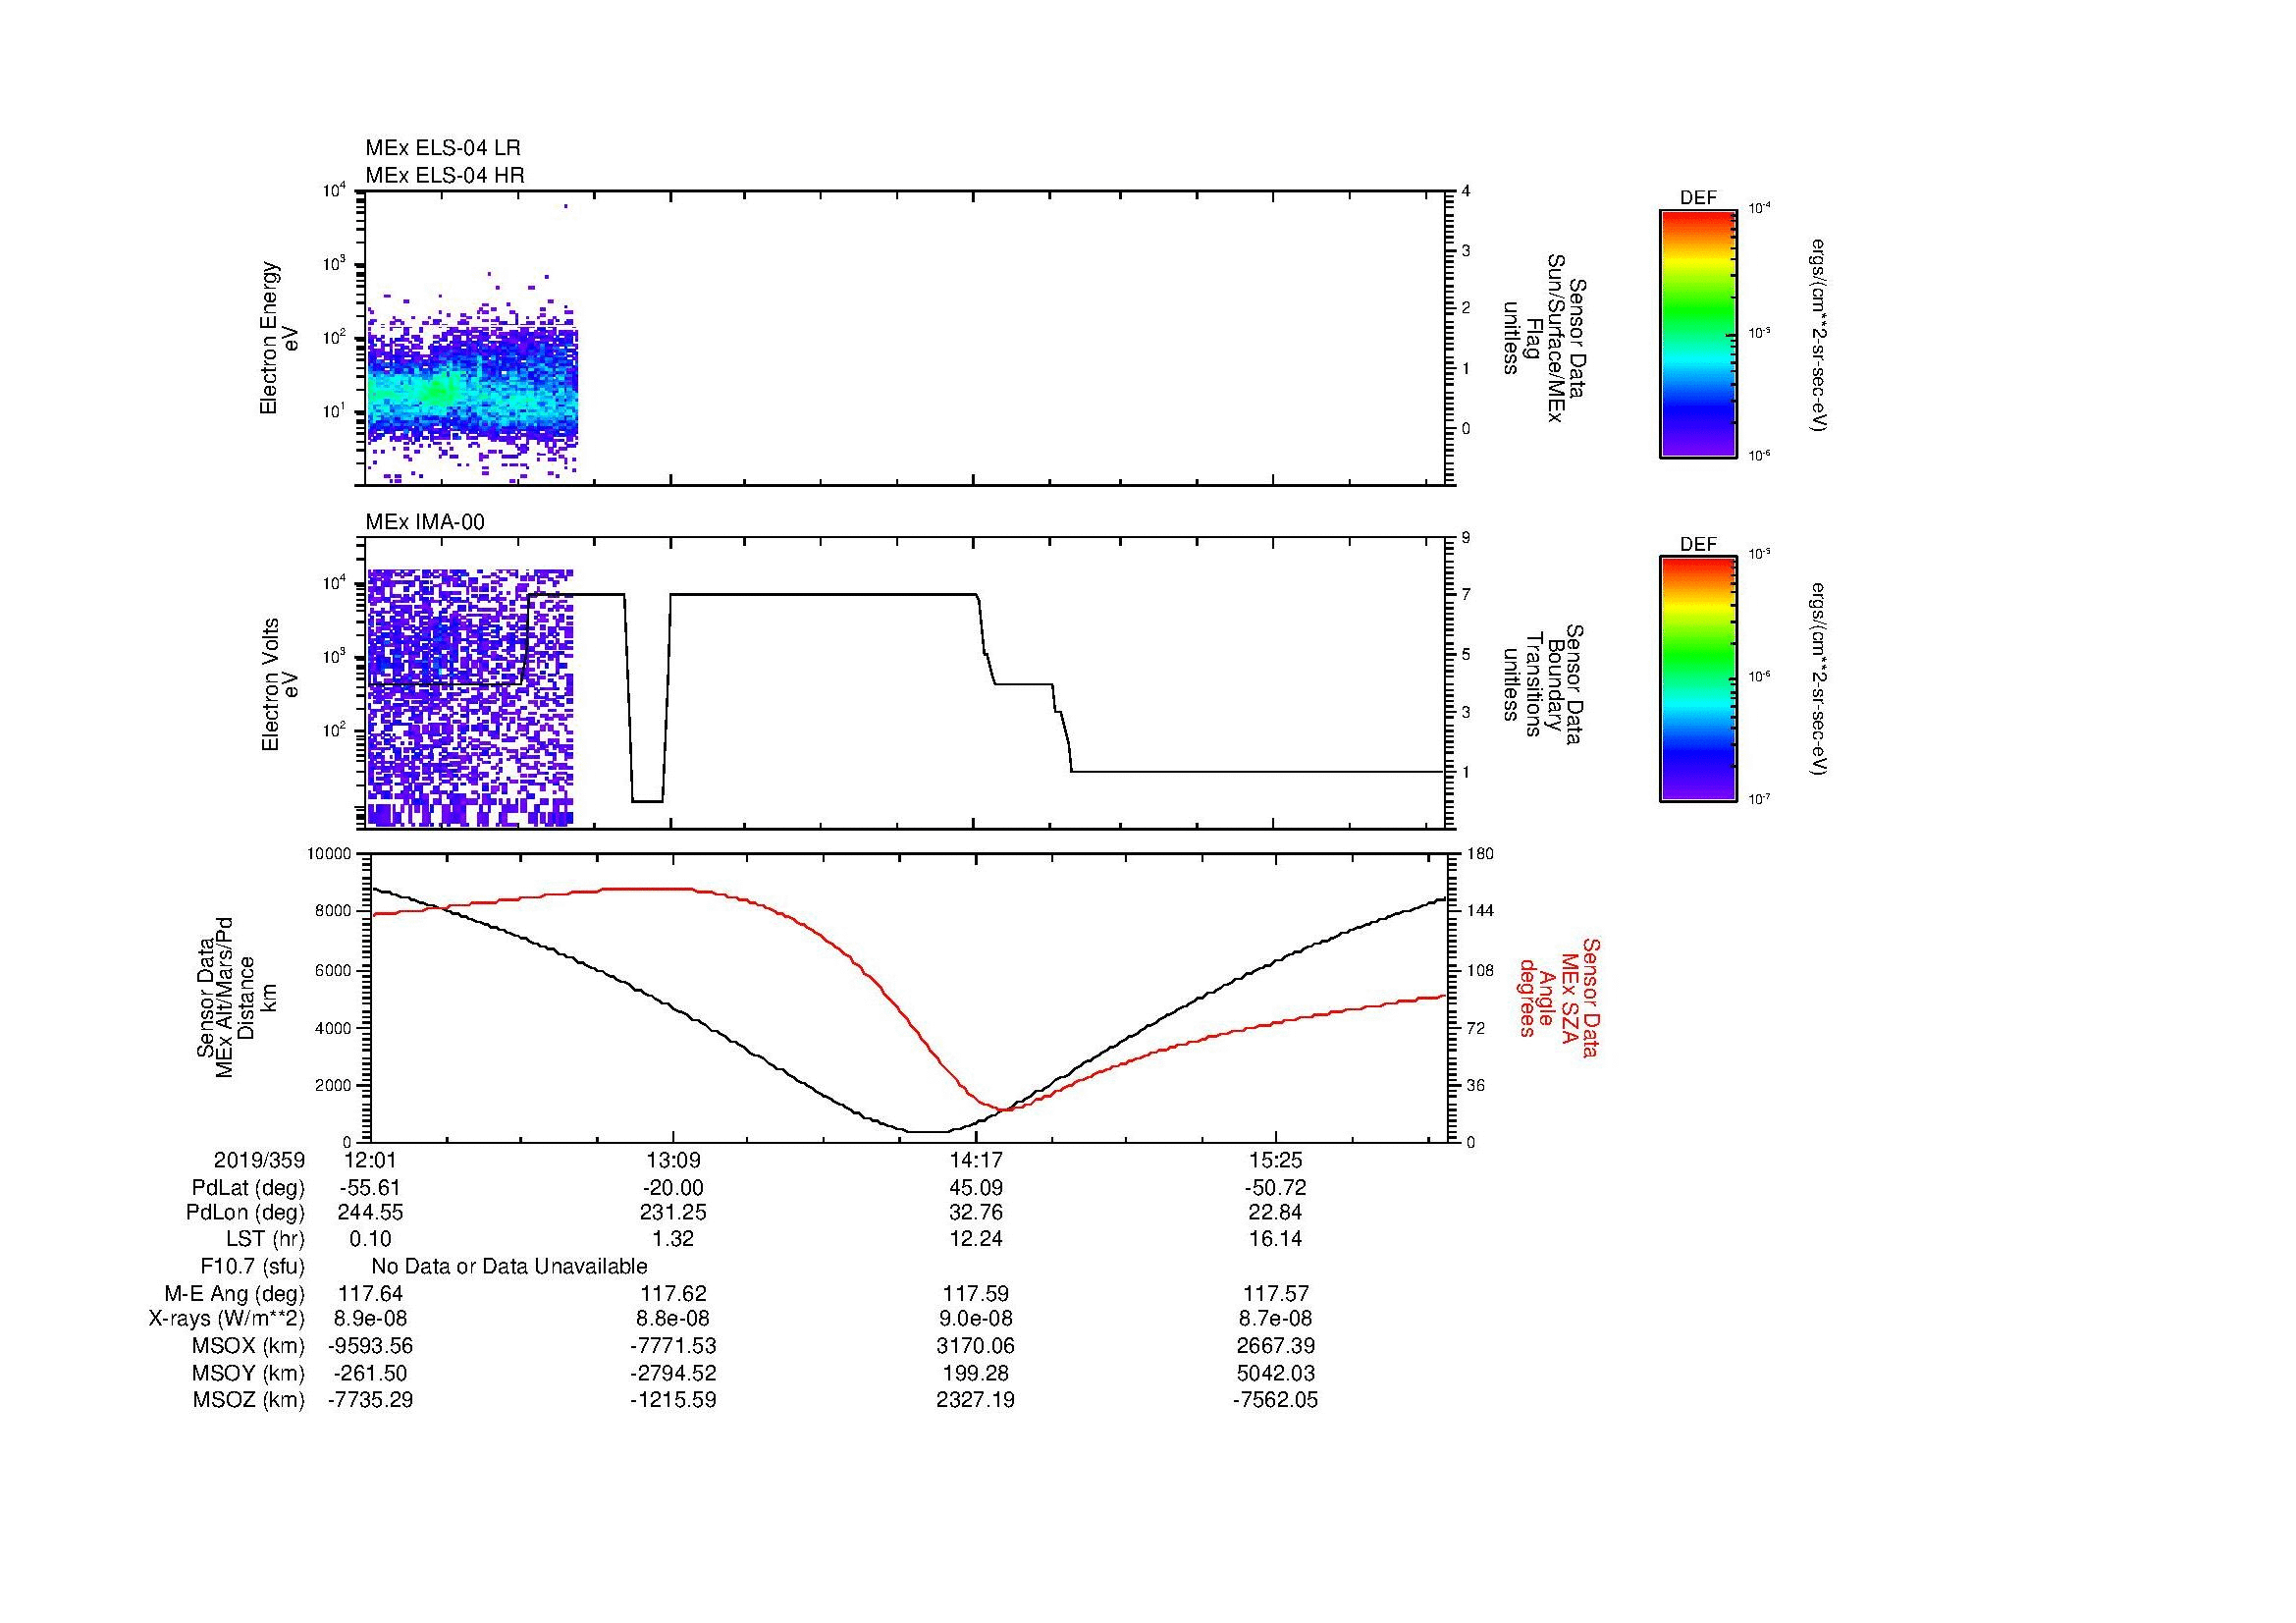Click the top DEF color bar
Screen dimensions: 2296x1623
[1698, 333]
